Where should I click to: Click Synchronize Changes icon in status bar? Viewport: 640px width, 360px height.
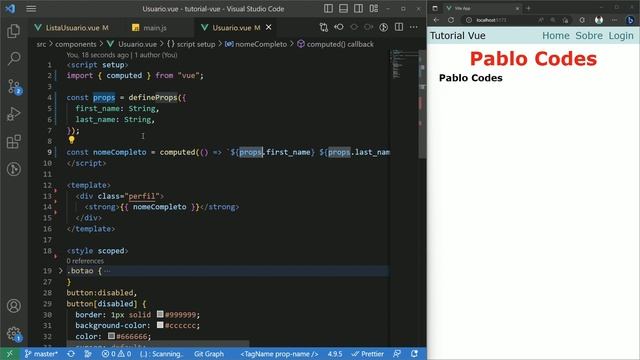[x=71, y=354]
